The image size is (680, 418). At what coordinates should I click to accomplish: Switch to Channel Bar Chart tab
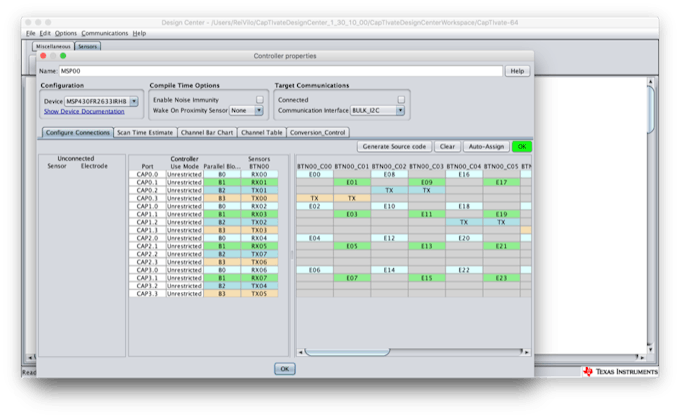point(207,133)
